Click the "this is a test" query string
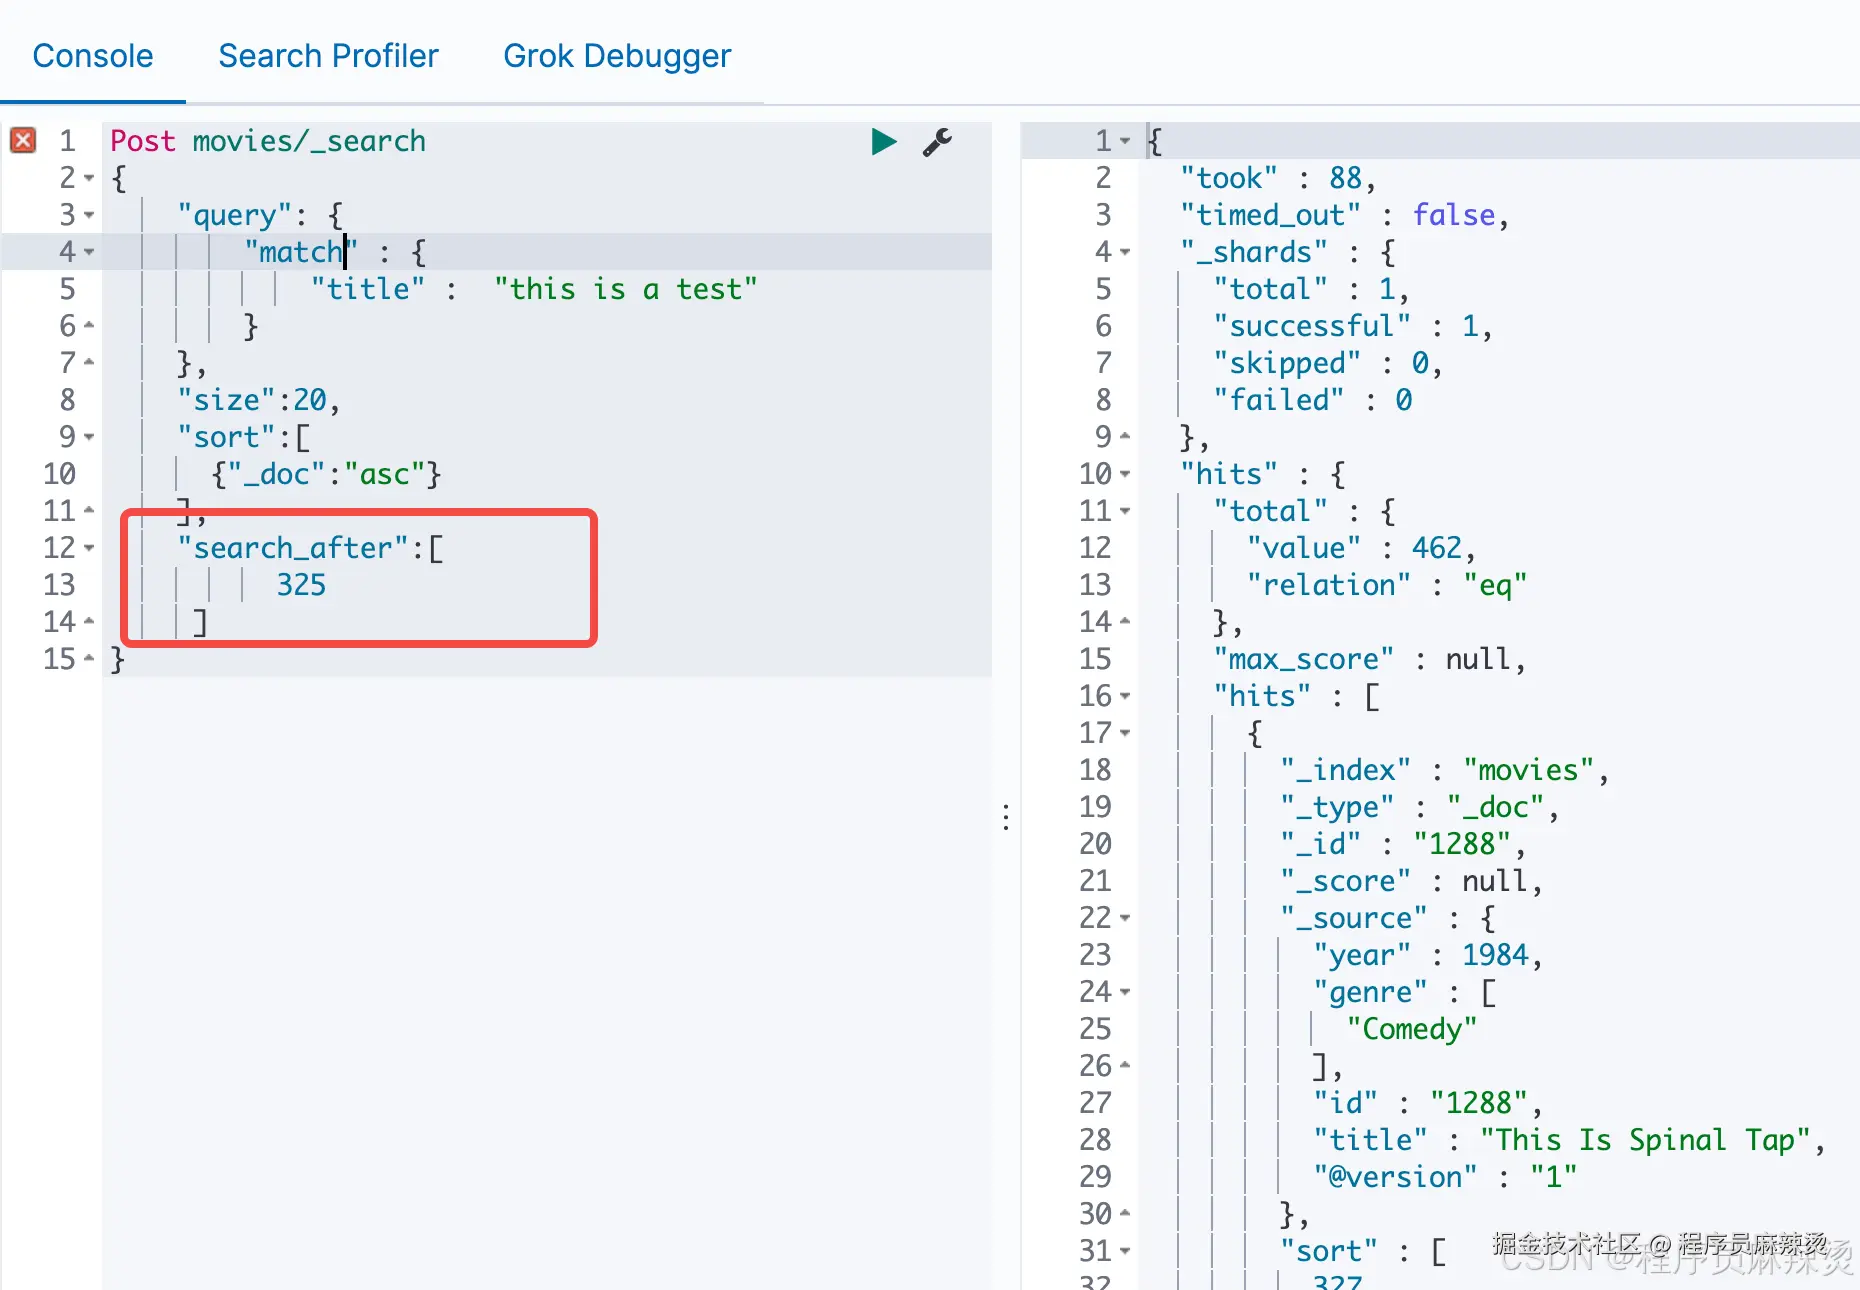This screenshot has height=1290, width=1860. pyautogui.click(x=626, y=289)
